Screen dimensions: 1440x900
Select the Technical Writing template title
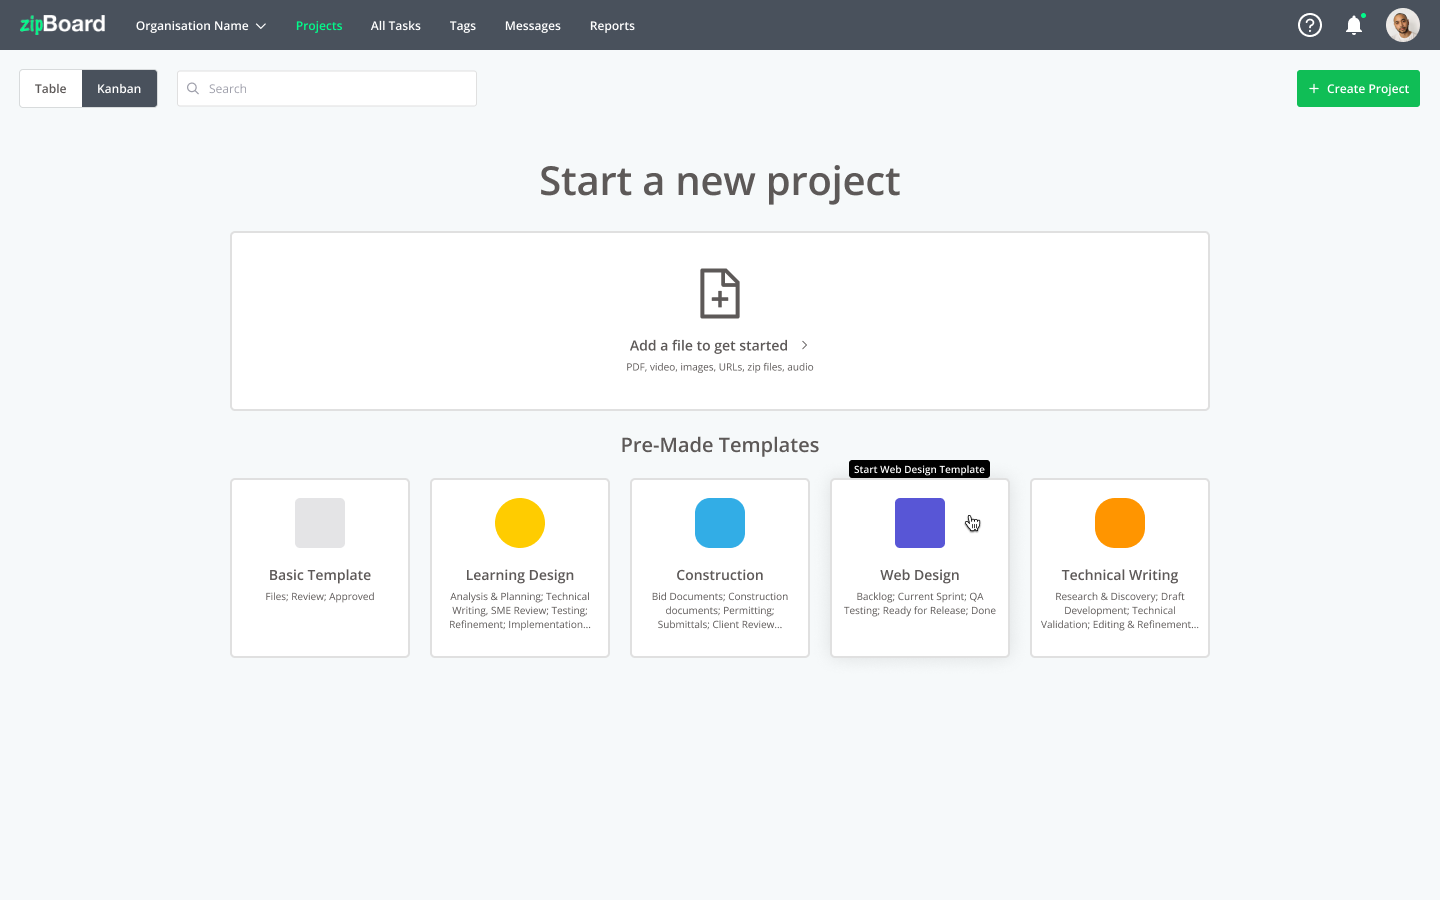[1120, 575]
